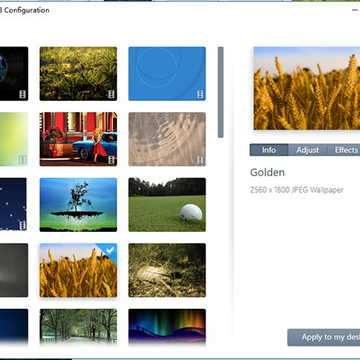Choose the retro car and woman thumbnail
Screen dimensions: 360x360
78,139
